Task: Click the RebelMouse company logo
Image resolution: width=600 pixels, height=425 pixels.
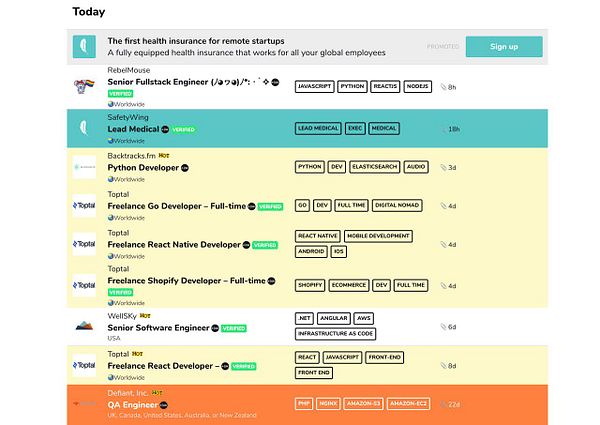Action: [84, 87]
